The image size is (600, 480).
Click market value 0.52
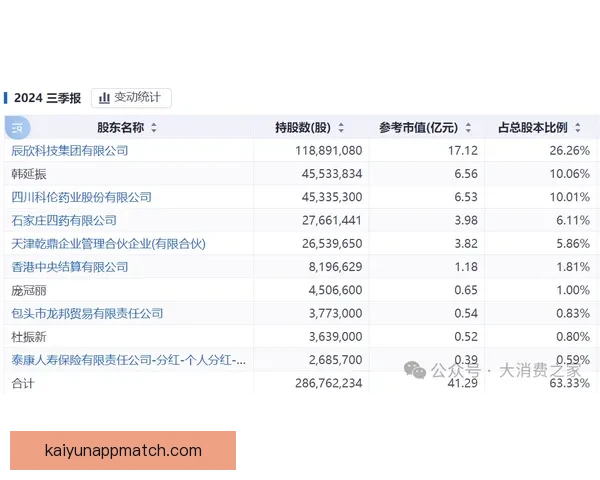pos(466,337)
